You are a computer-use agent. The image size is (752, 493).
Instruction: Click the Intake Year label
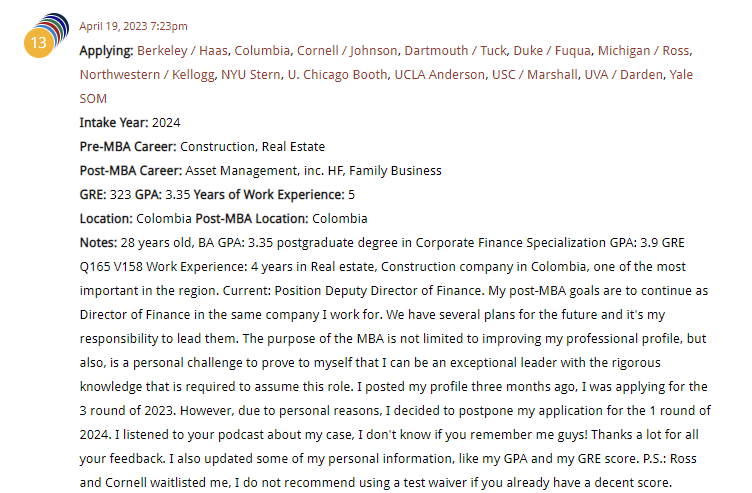point(113,122)
